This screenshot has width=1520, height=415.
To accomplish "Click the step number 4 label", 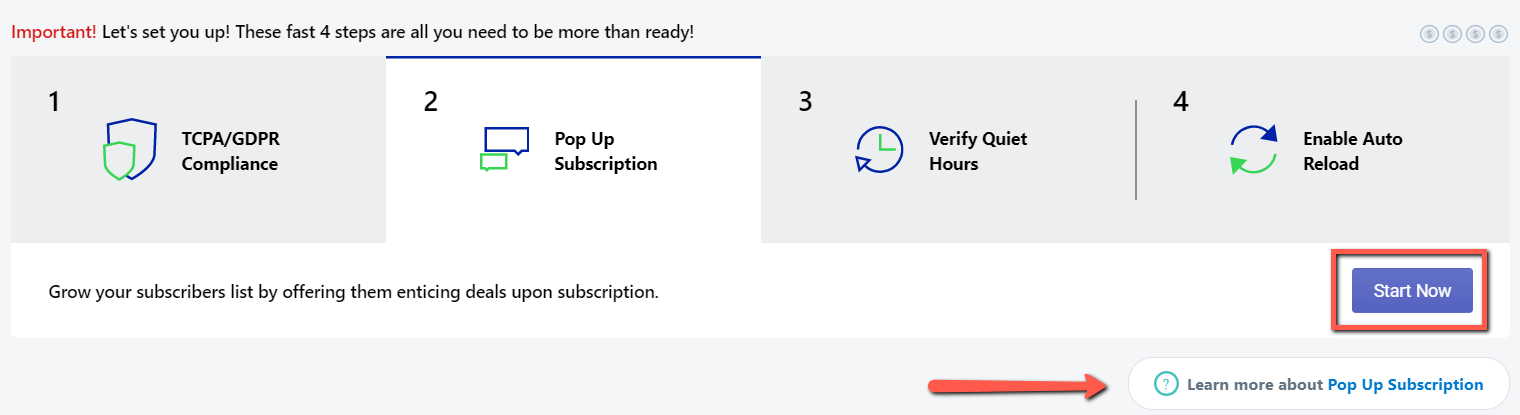I will tap(1180, 102).
